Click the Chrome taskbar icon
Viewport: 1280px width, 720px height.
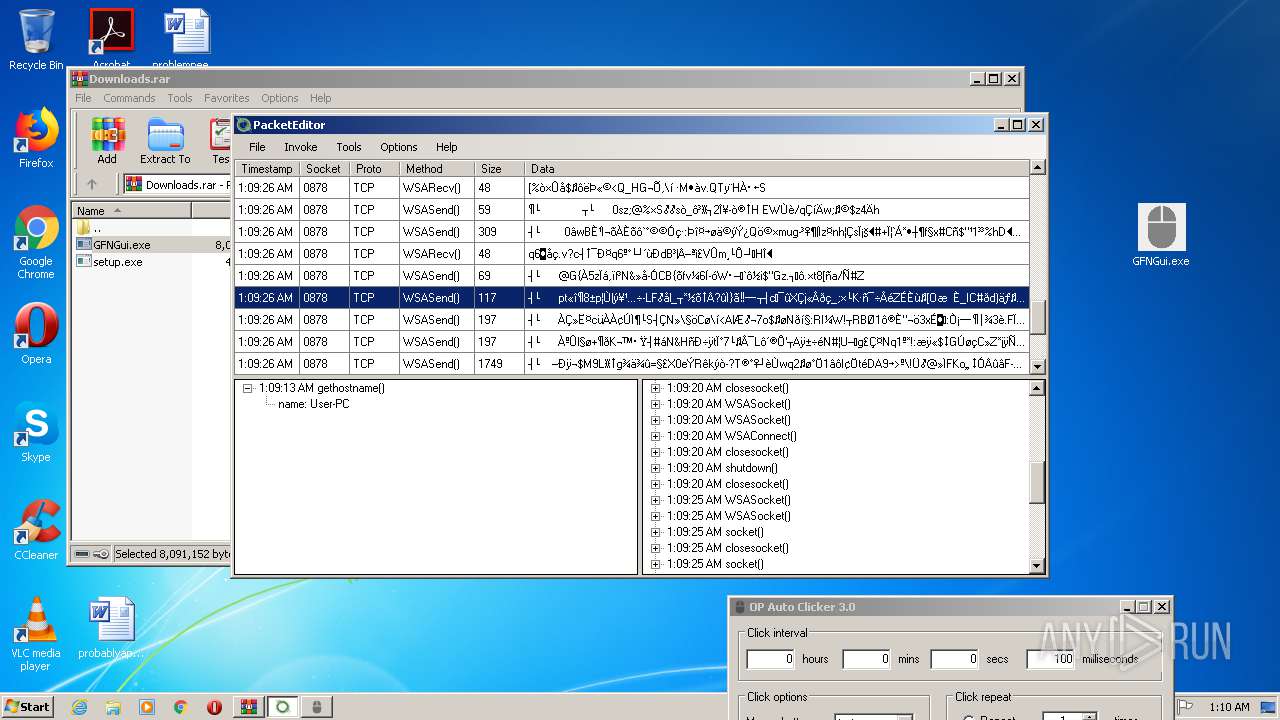(x=180, y=707)
